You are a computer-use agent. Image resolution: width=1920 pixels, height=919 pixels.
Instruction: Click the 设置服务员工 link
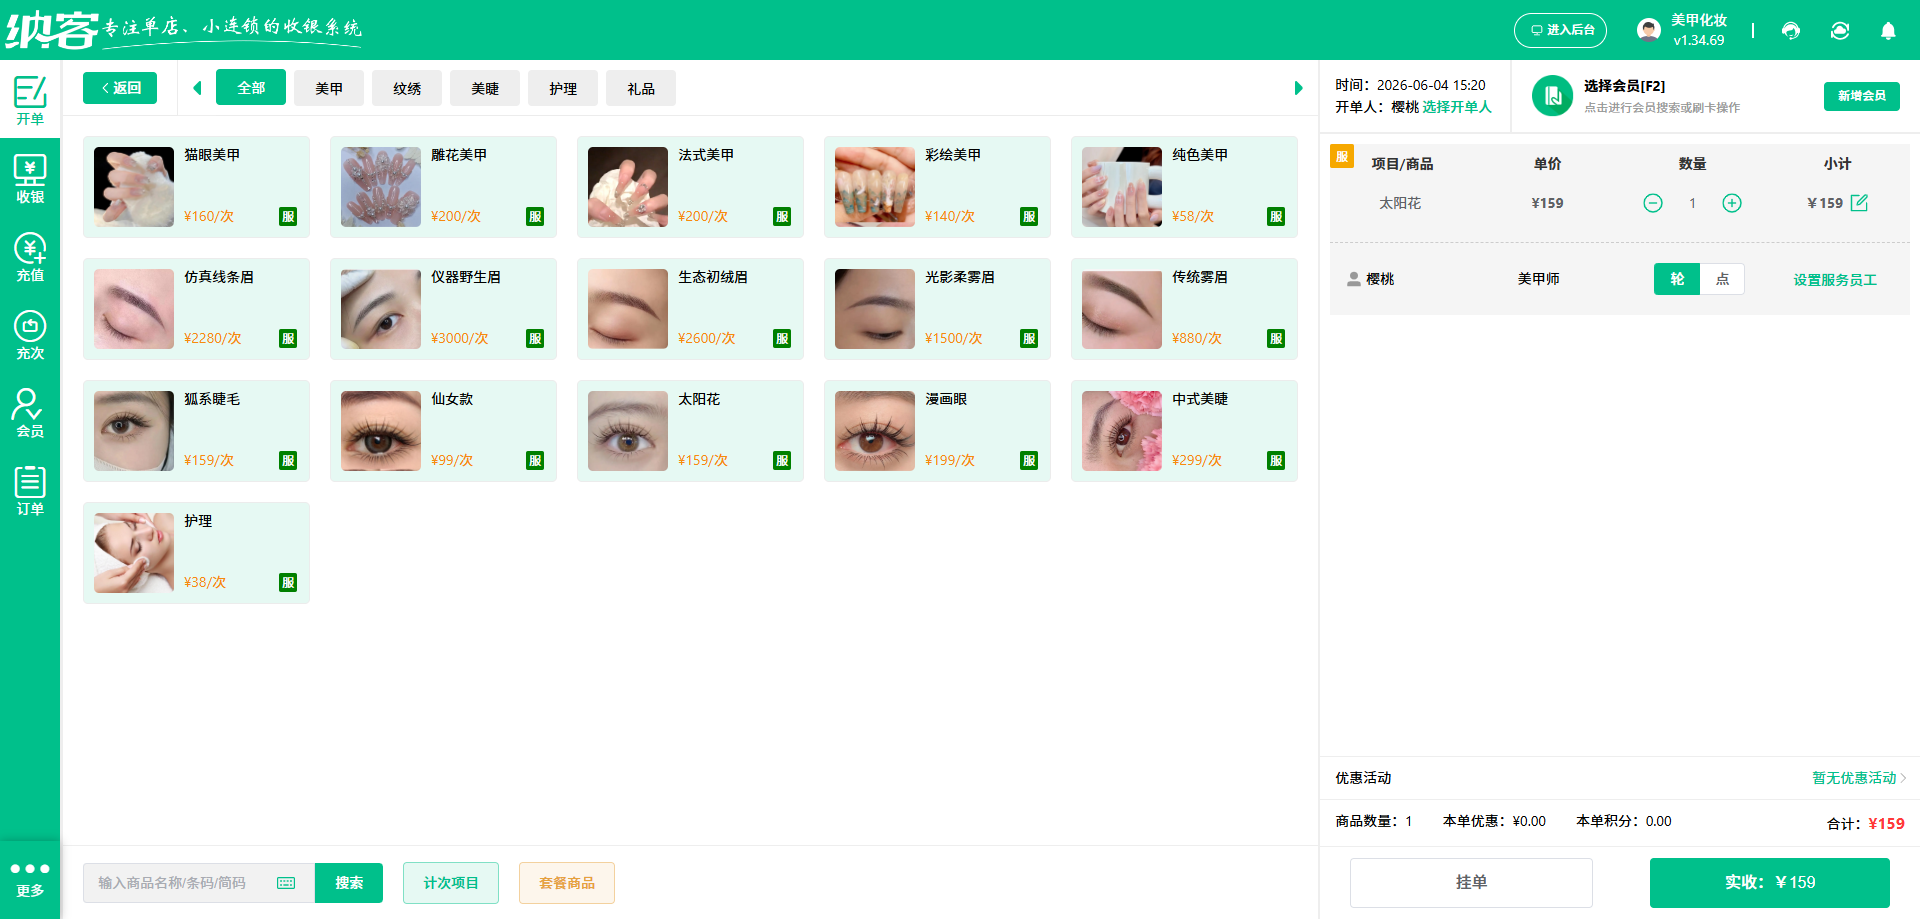pos(1835,280)
